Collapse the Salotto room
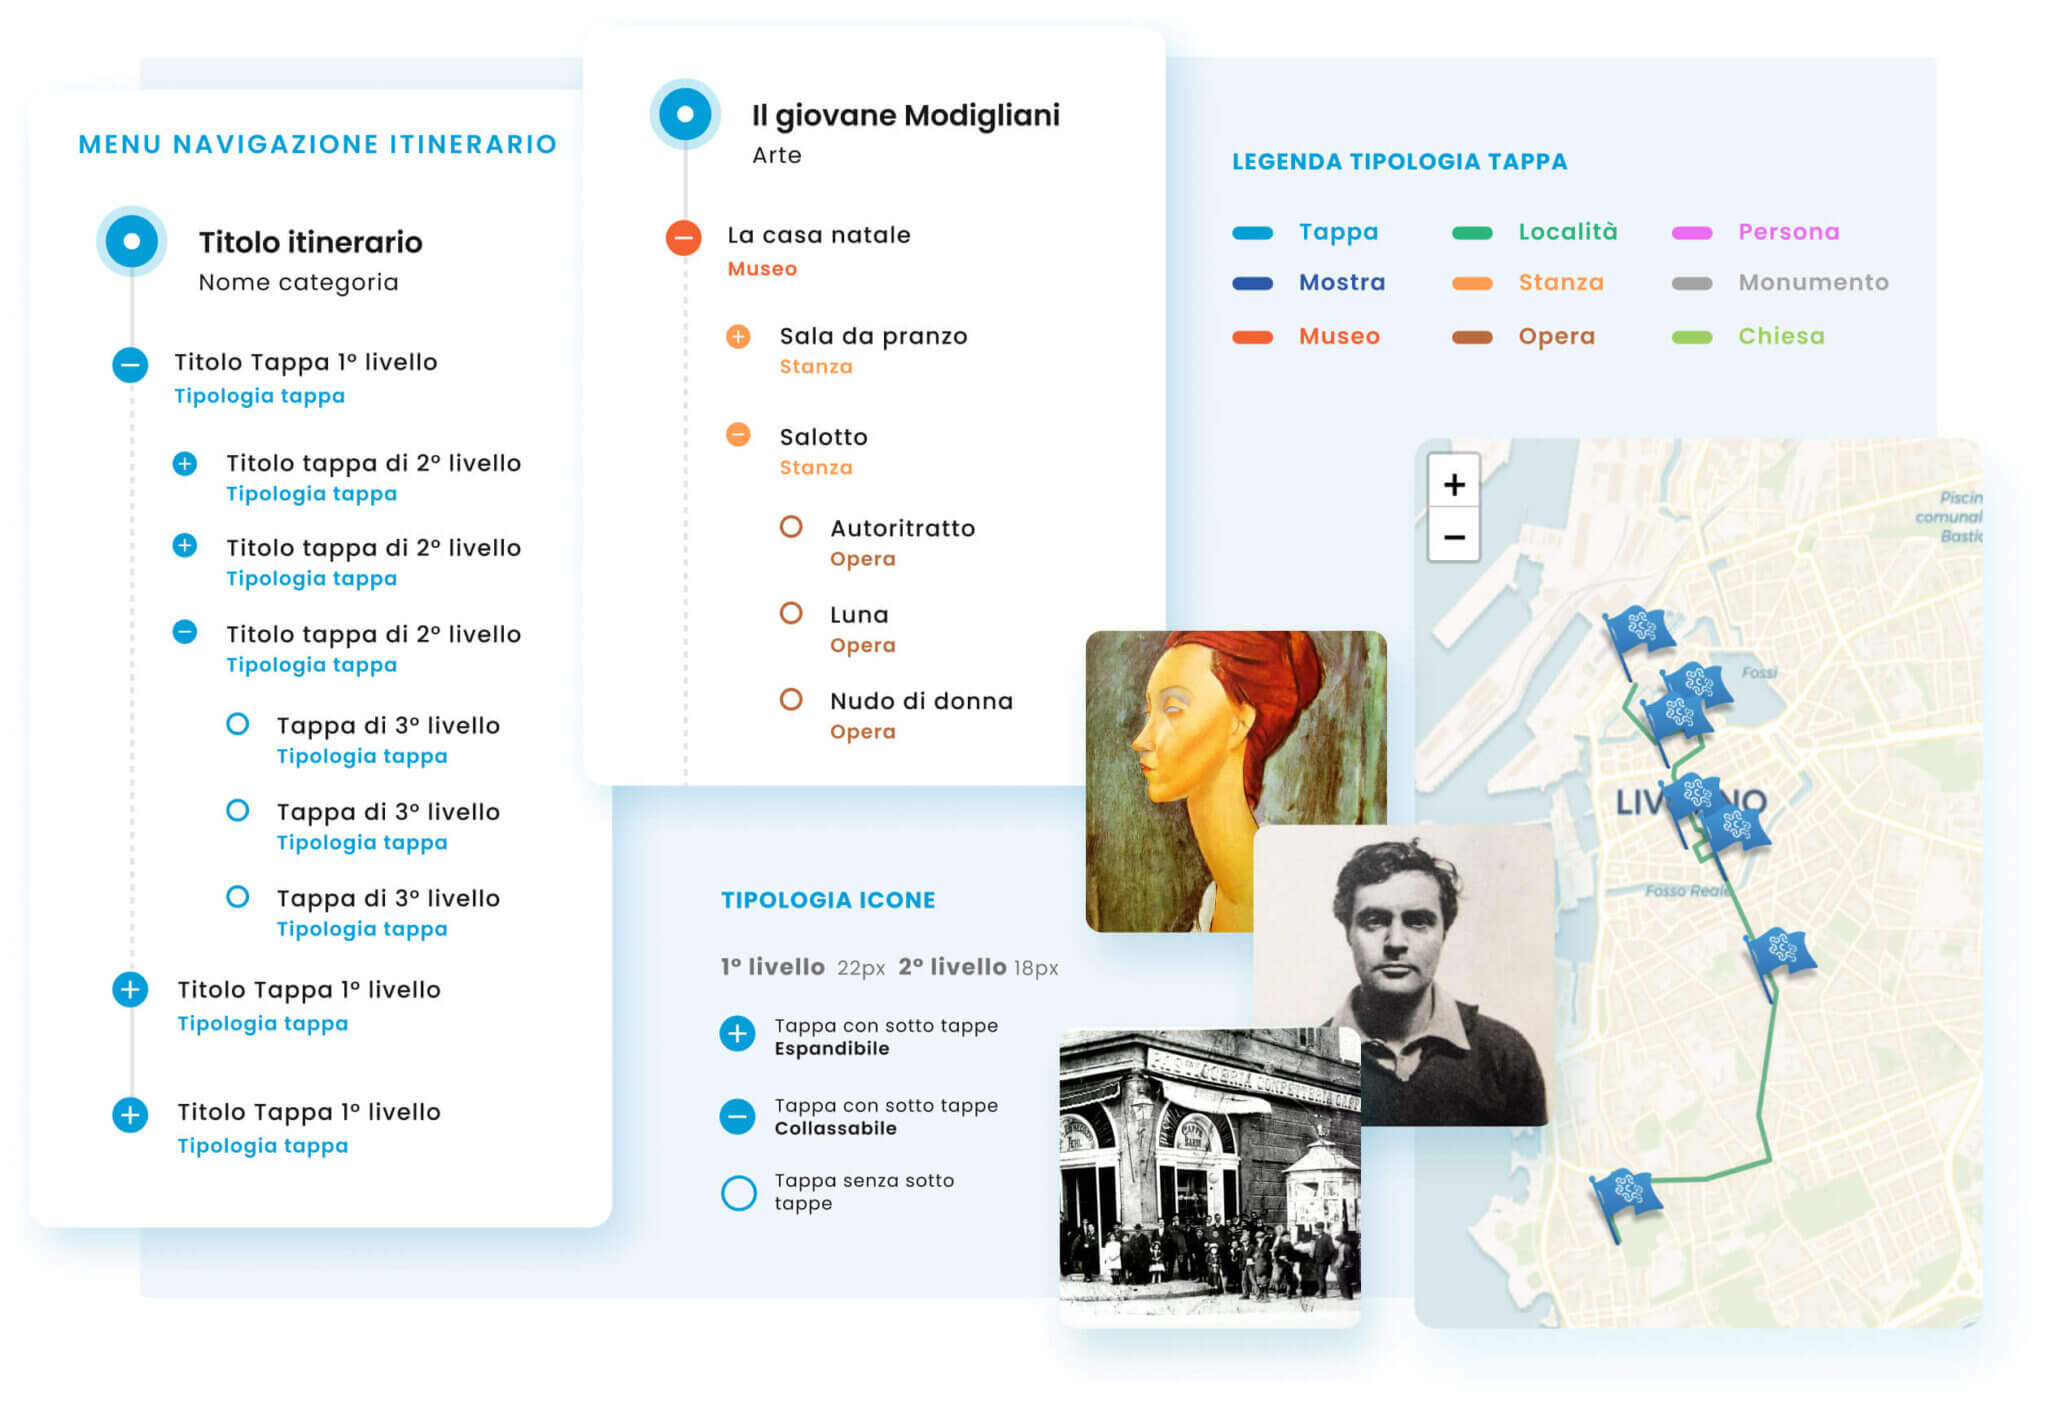Screen dimensions: 2048x1410 [738, 434]
